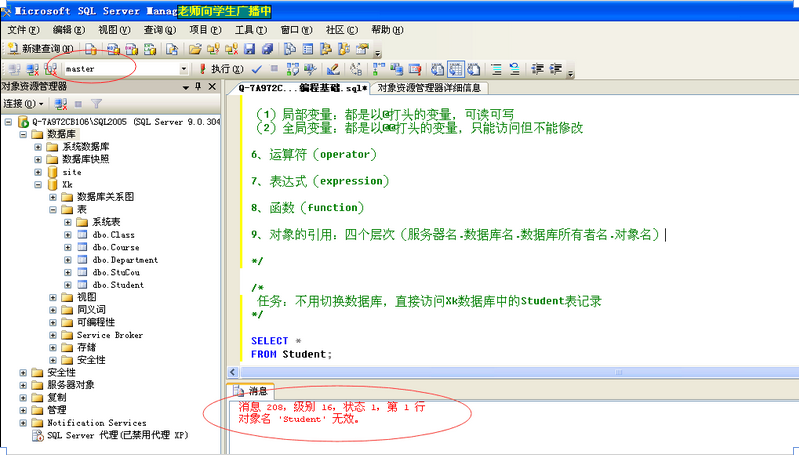Screen dimensions: 799x455
Task: Select Results to File mode
Action: pos(473,69)
